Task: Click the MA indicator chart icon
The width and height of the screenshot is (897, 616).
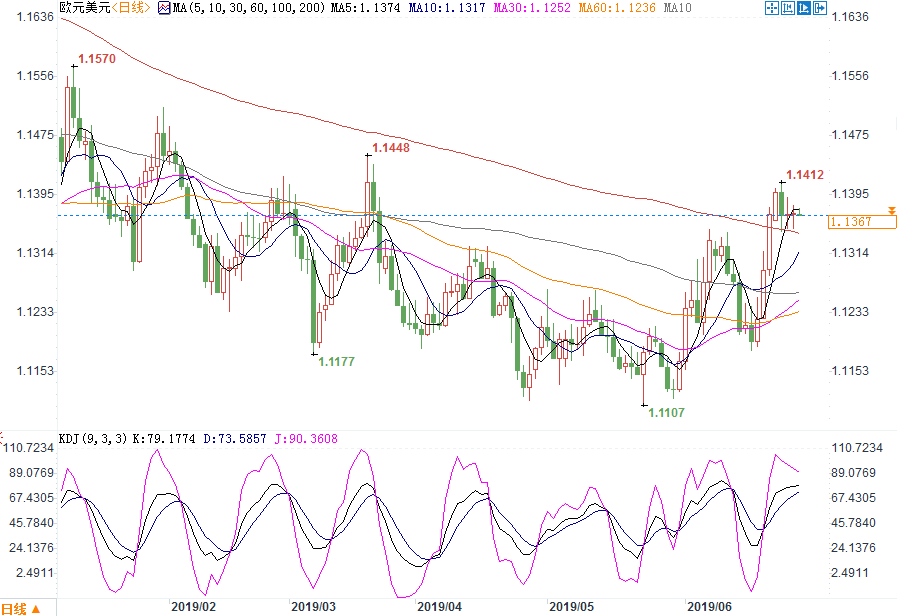Action: [165, 8]
